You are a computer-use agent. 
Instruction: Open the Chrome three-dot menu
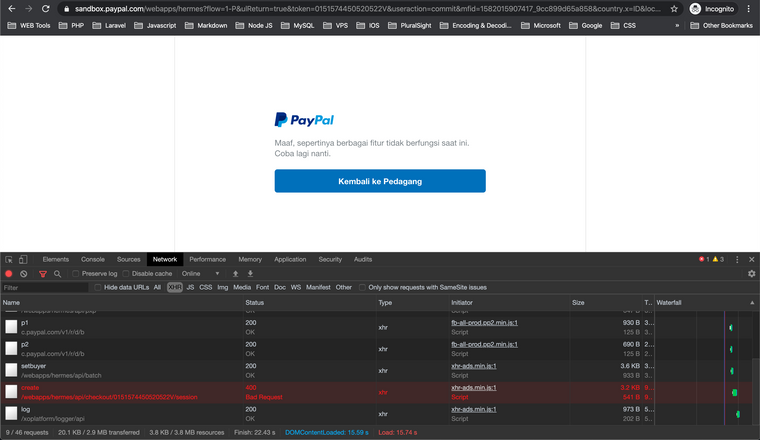(748, 9)
